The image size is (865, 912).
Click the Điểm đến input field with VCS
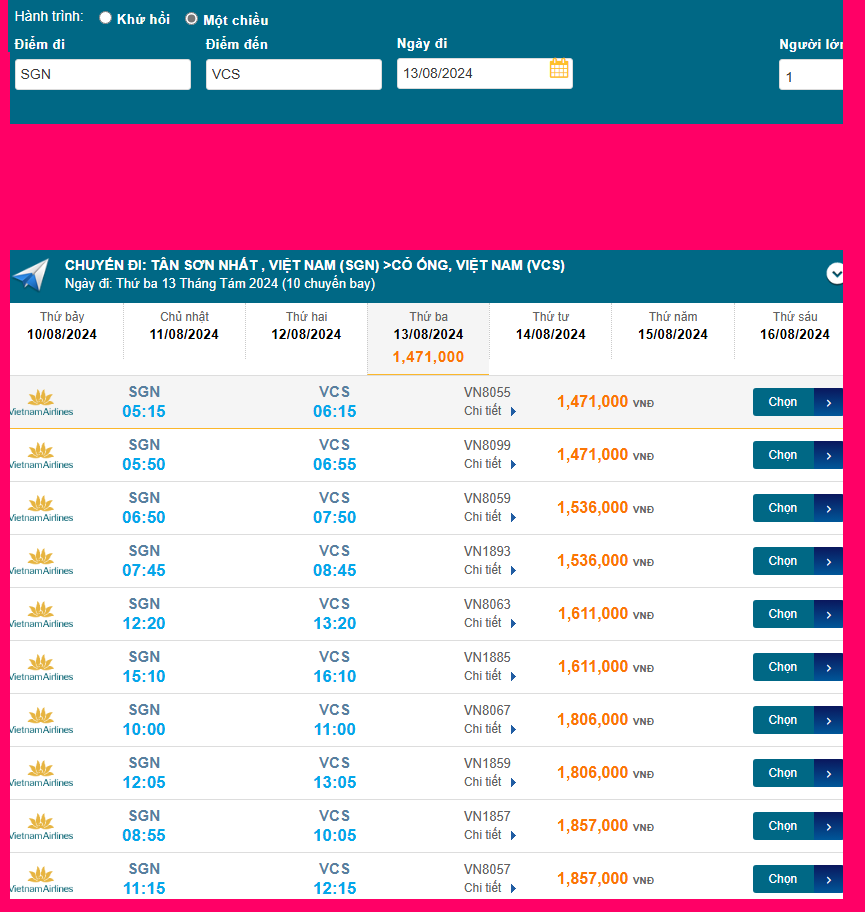[x=293, y=74]
